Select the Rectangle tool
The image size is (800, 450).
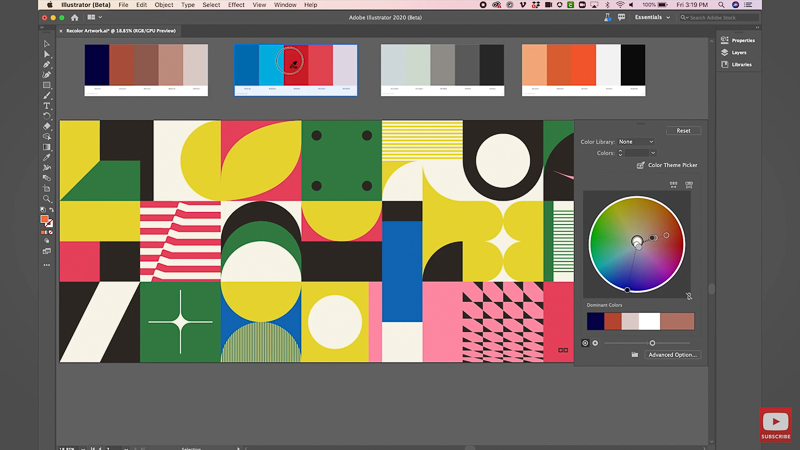[47, 85]
